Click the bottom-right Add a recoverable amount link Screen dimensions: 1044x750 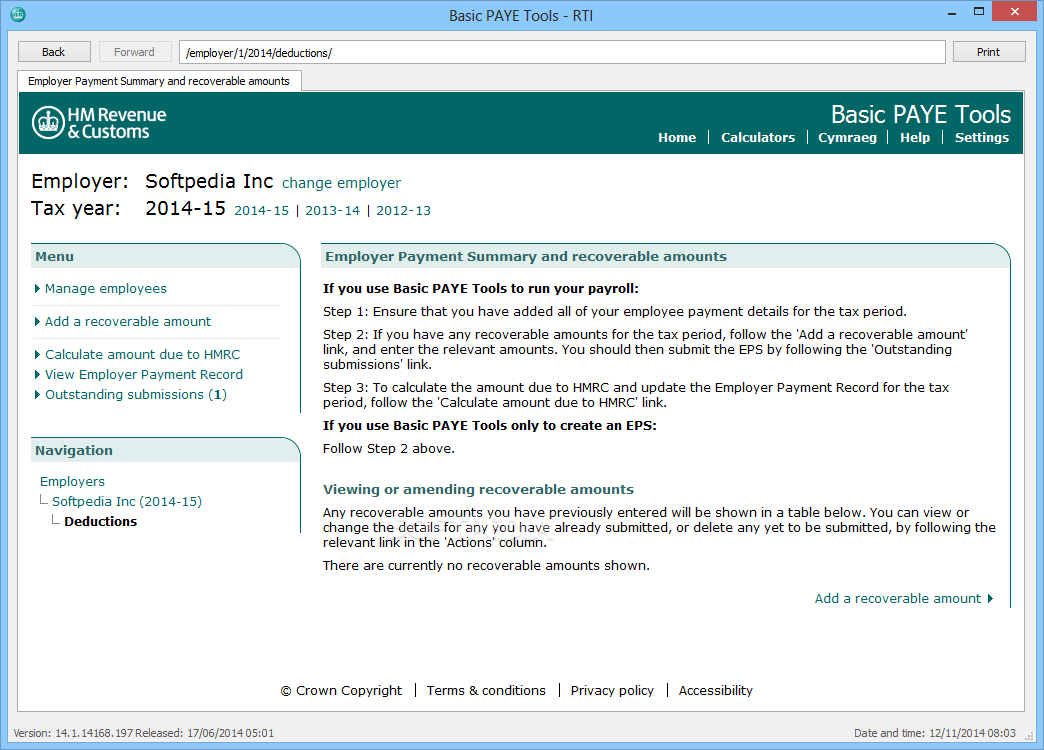[898, 598]
